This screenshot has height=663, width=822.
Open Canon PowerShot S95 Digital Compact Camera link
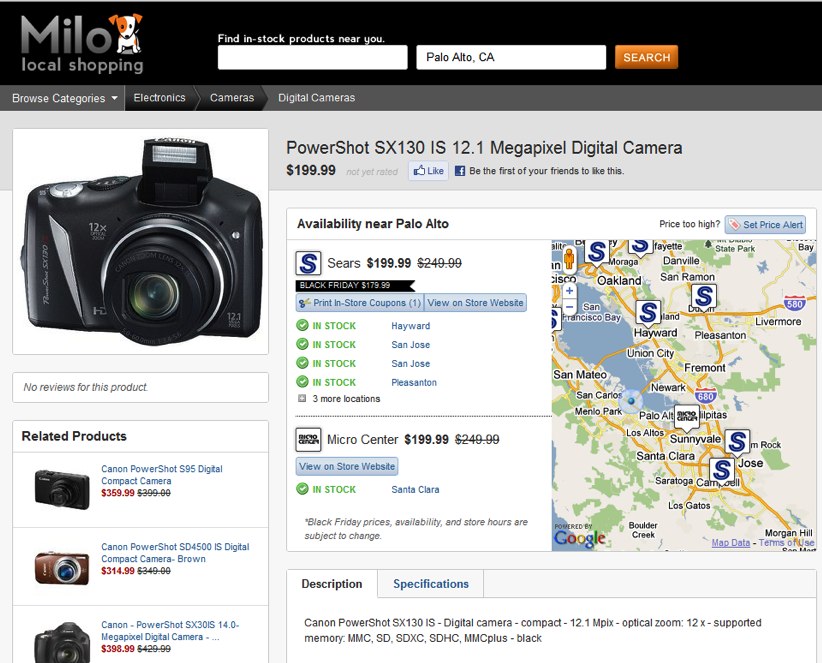point(161,475)
